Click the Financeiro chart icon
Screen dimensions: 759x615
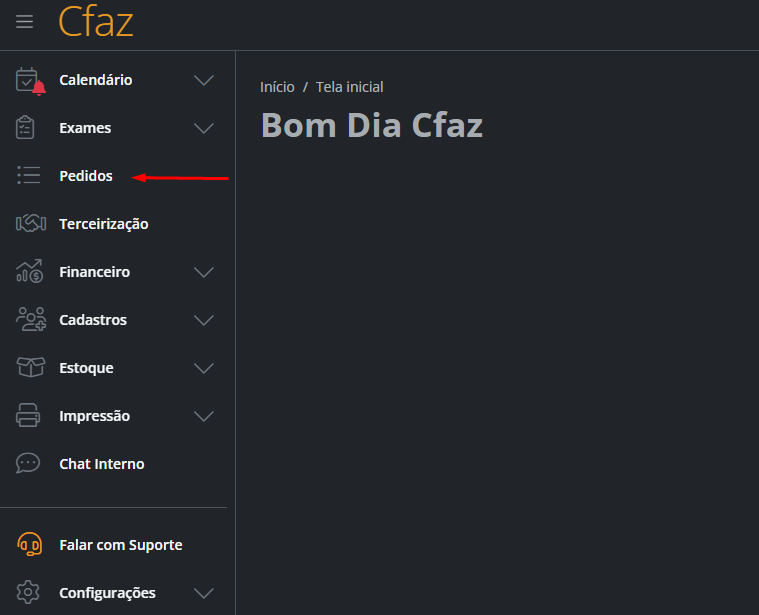click(30, 271)
